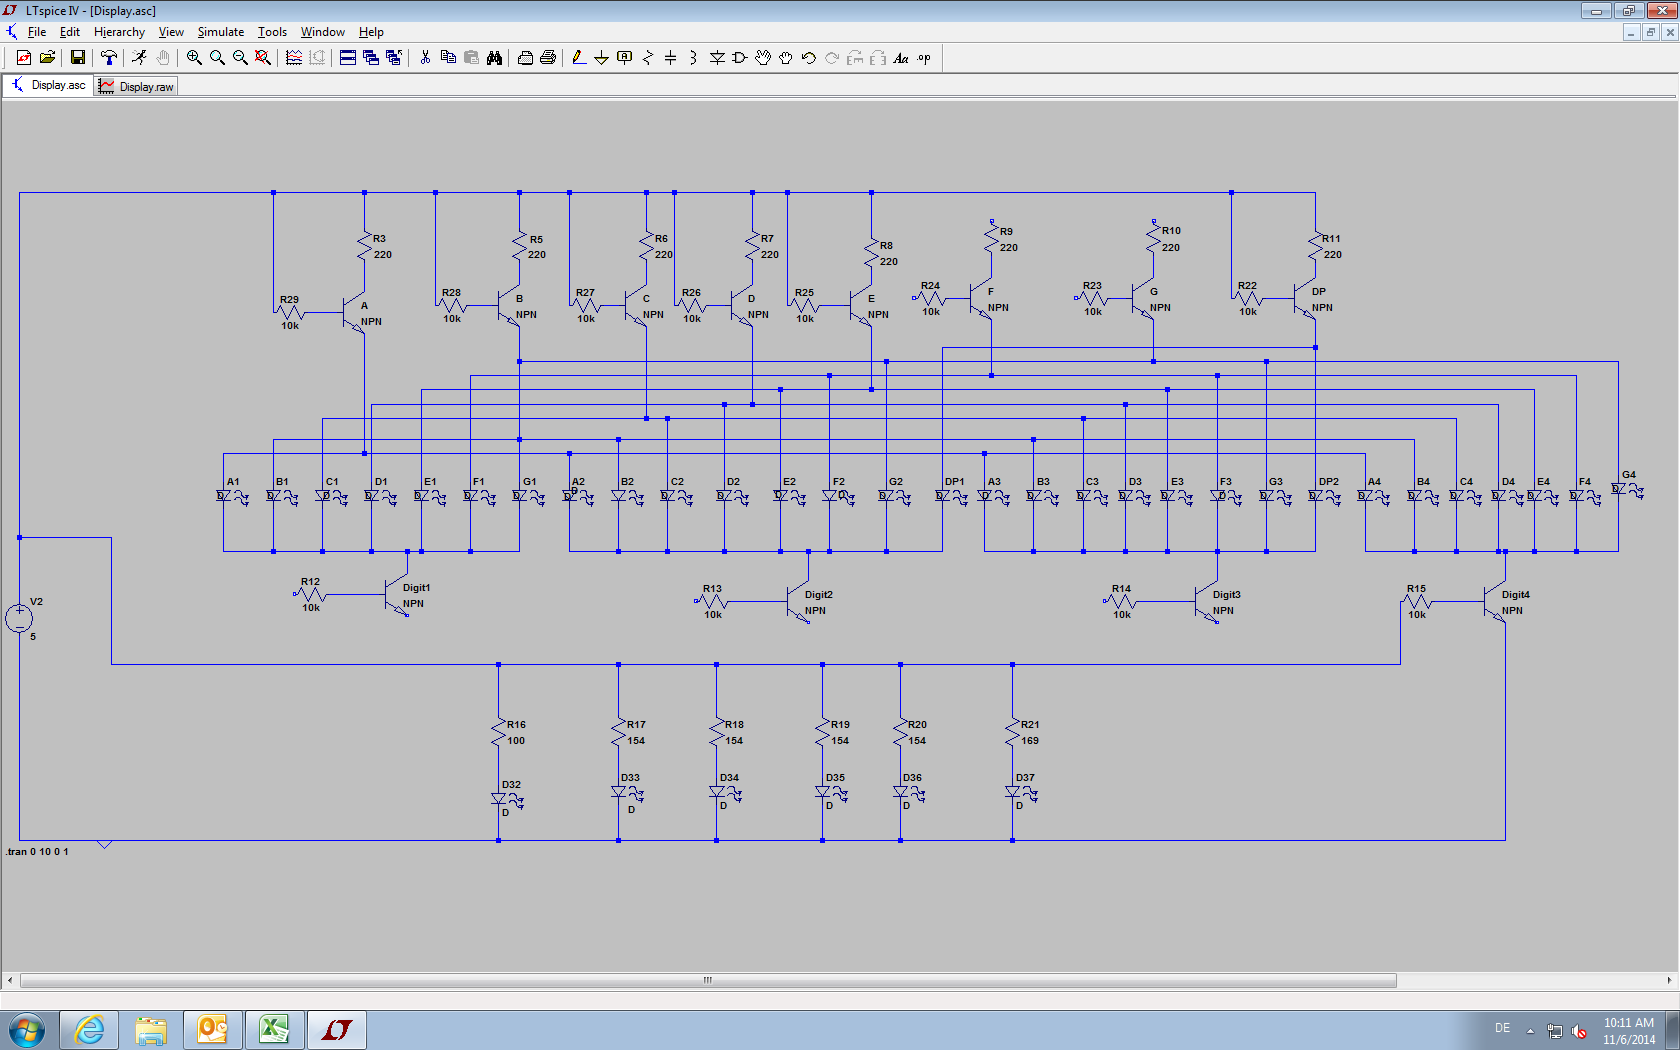Place an Inductor from the toolbar
The width and height of the screenshot is (1680, 1050).
click(693, 58)
